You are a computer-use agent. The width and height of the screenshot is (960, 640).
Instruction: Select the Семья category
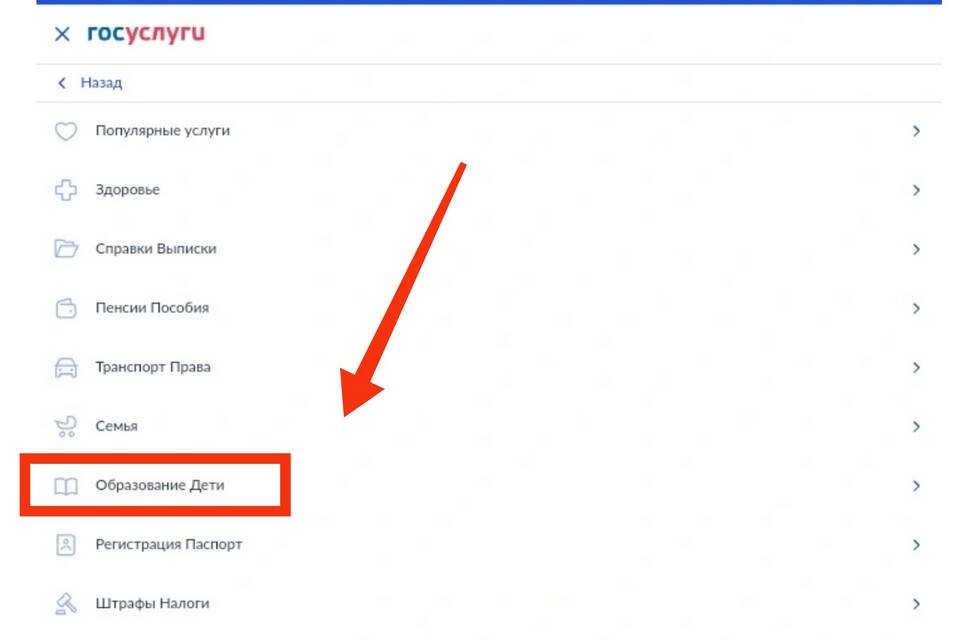click(x=489, y=426)
